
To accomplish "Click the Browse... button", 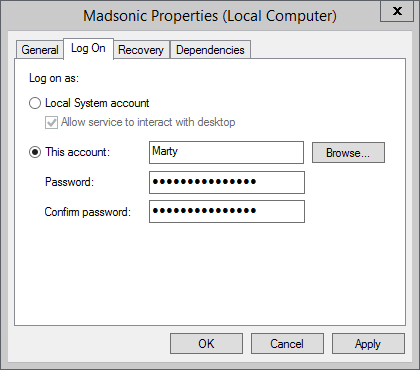I will [348, 153].
